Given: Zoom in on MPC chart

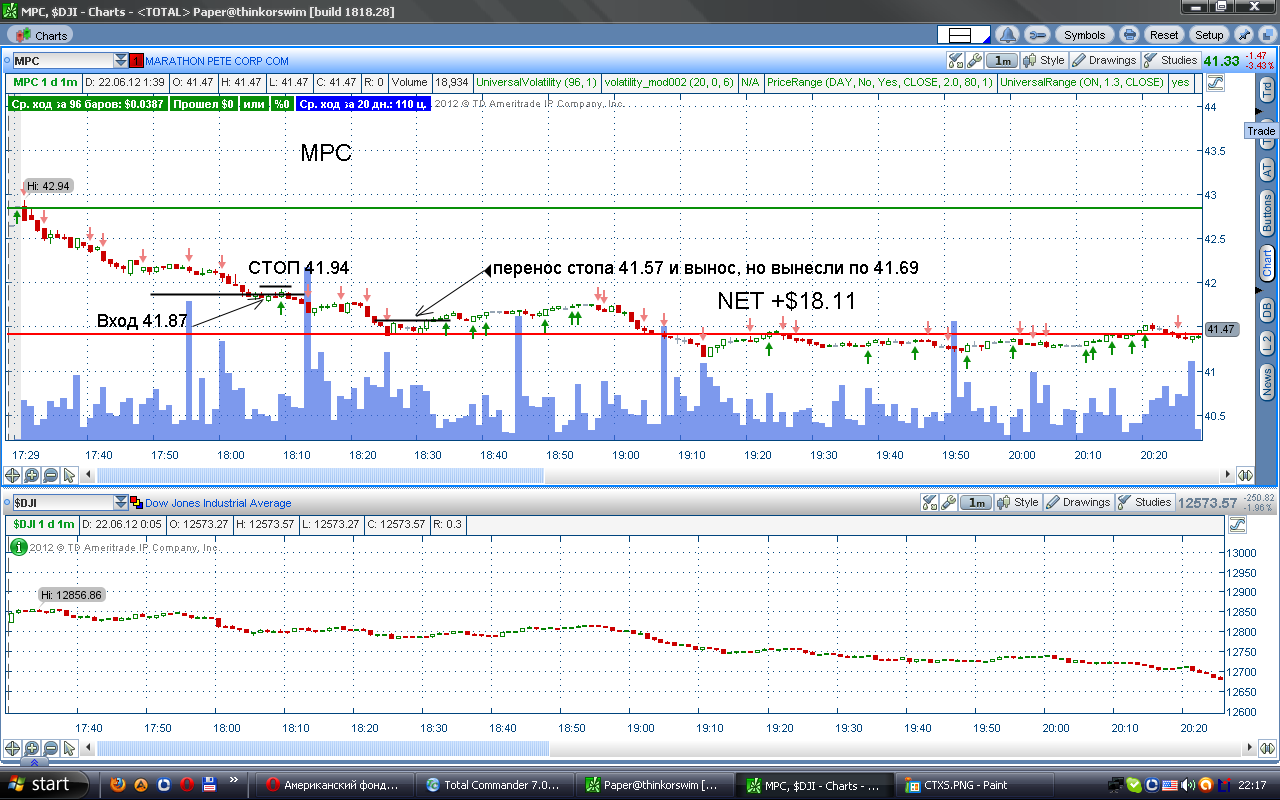Looking at the screenshot, I should point(32,476).
